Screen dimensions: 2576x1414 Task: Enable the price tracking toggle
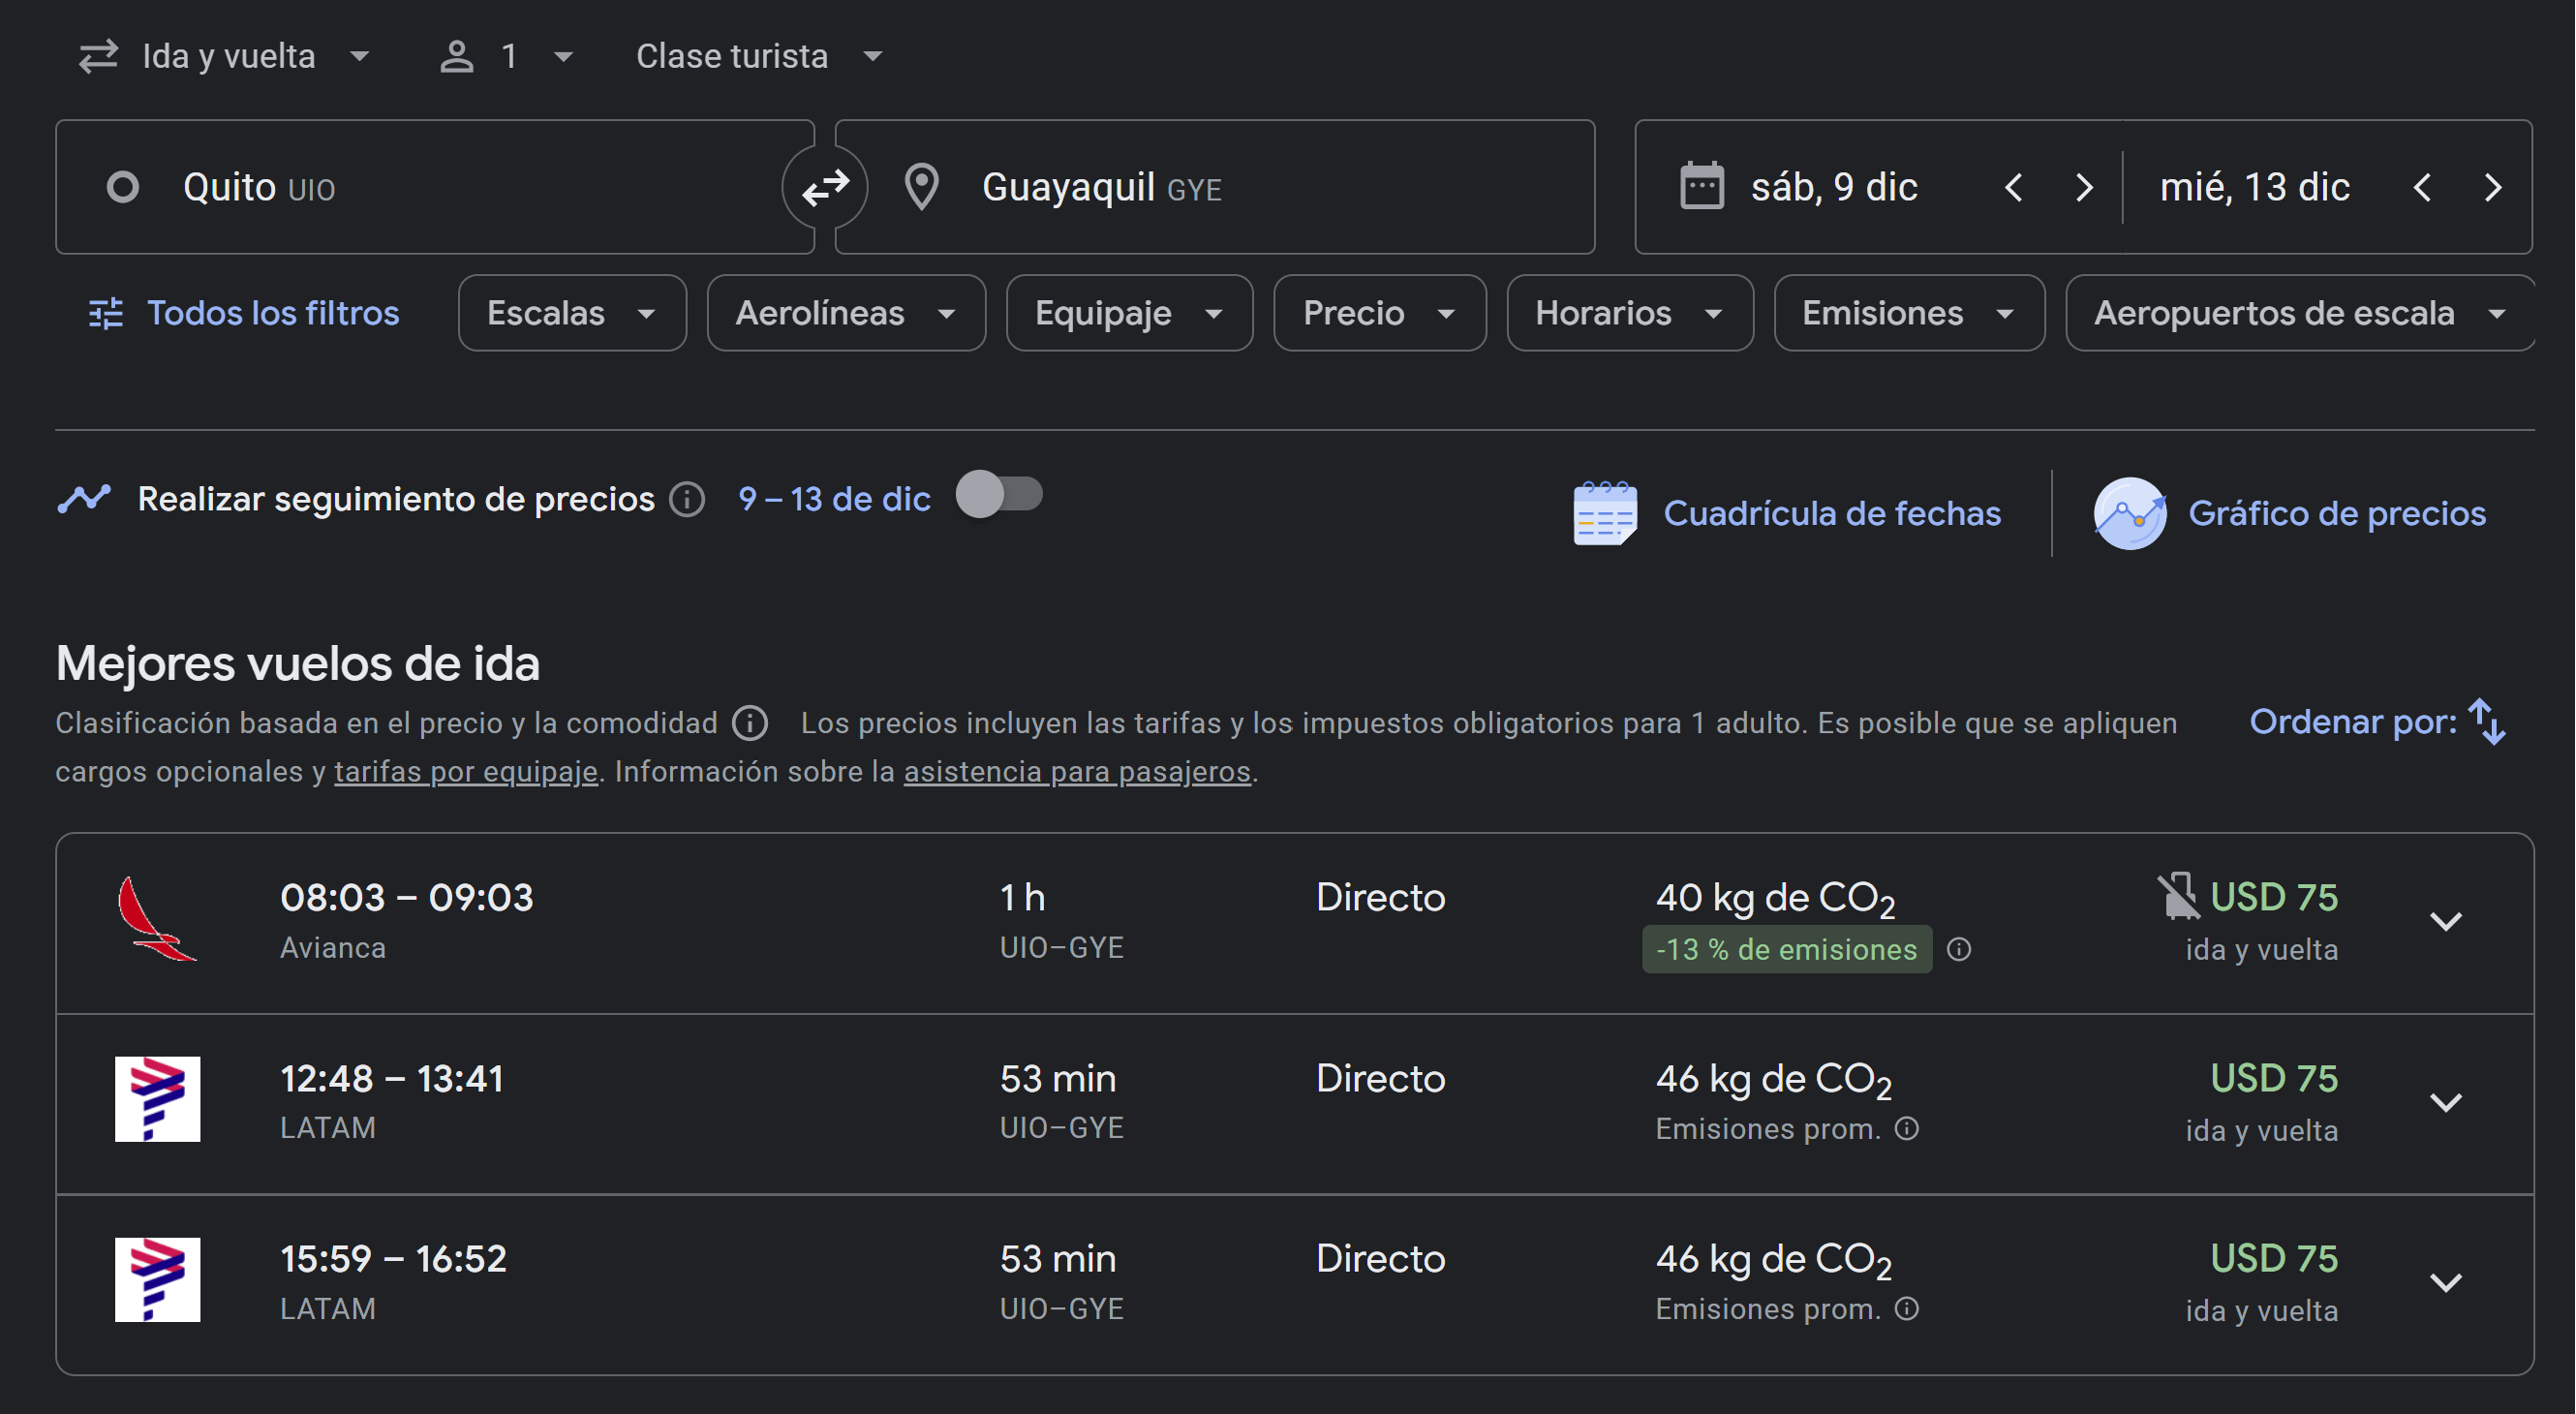click(x=999, y=494)
